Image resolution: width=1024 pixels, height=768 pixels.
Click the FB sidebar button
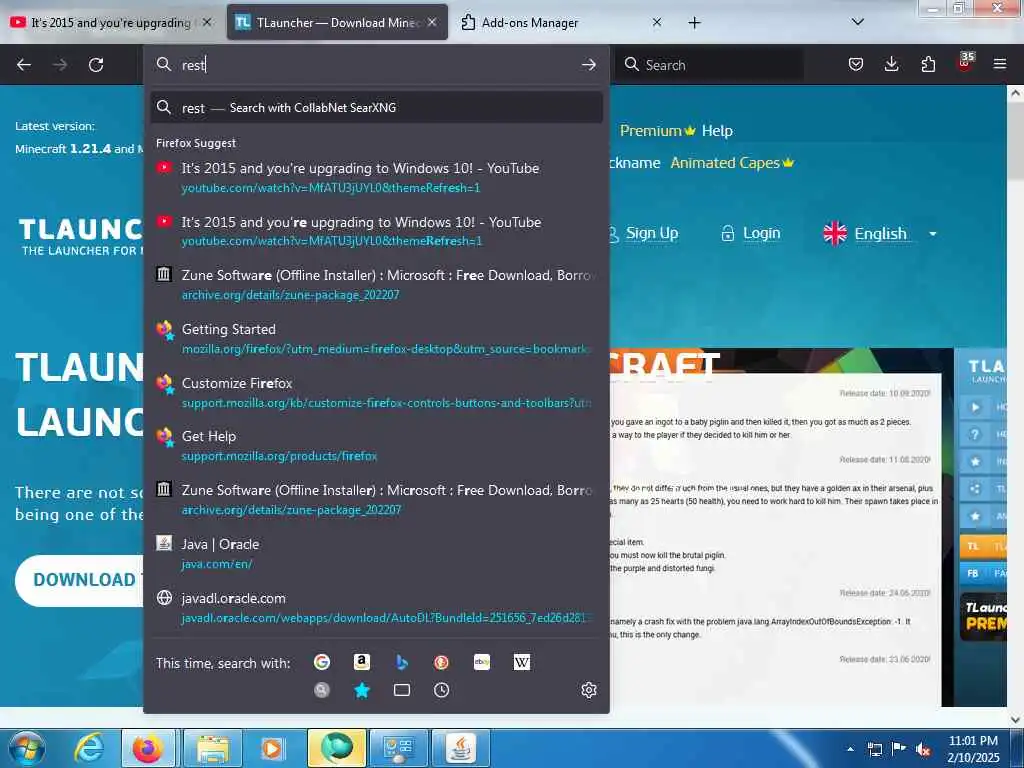982,573
